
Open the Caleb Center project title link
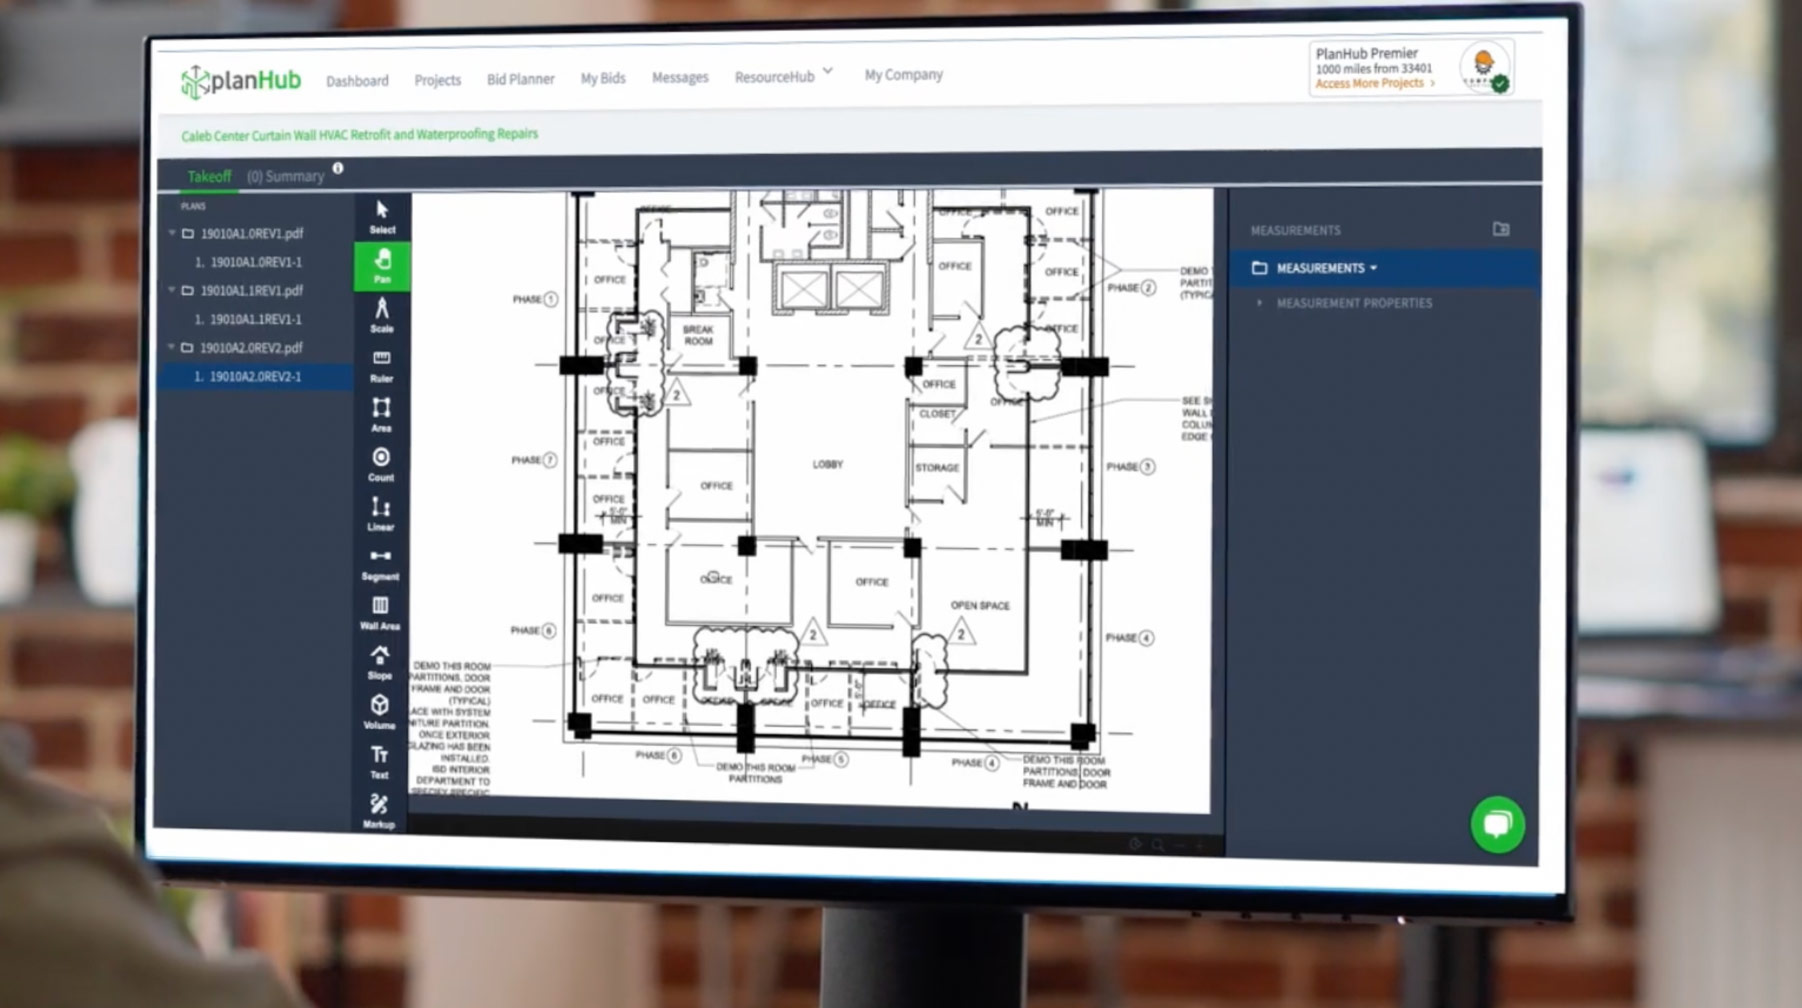tap(358, 133)
